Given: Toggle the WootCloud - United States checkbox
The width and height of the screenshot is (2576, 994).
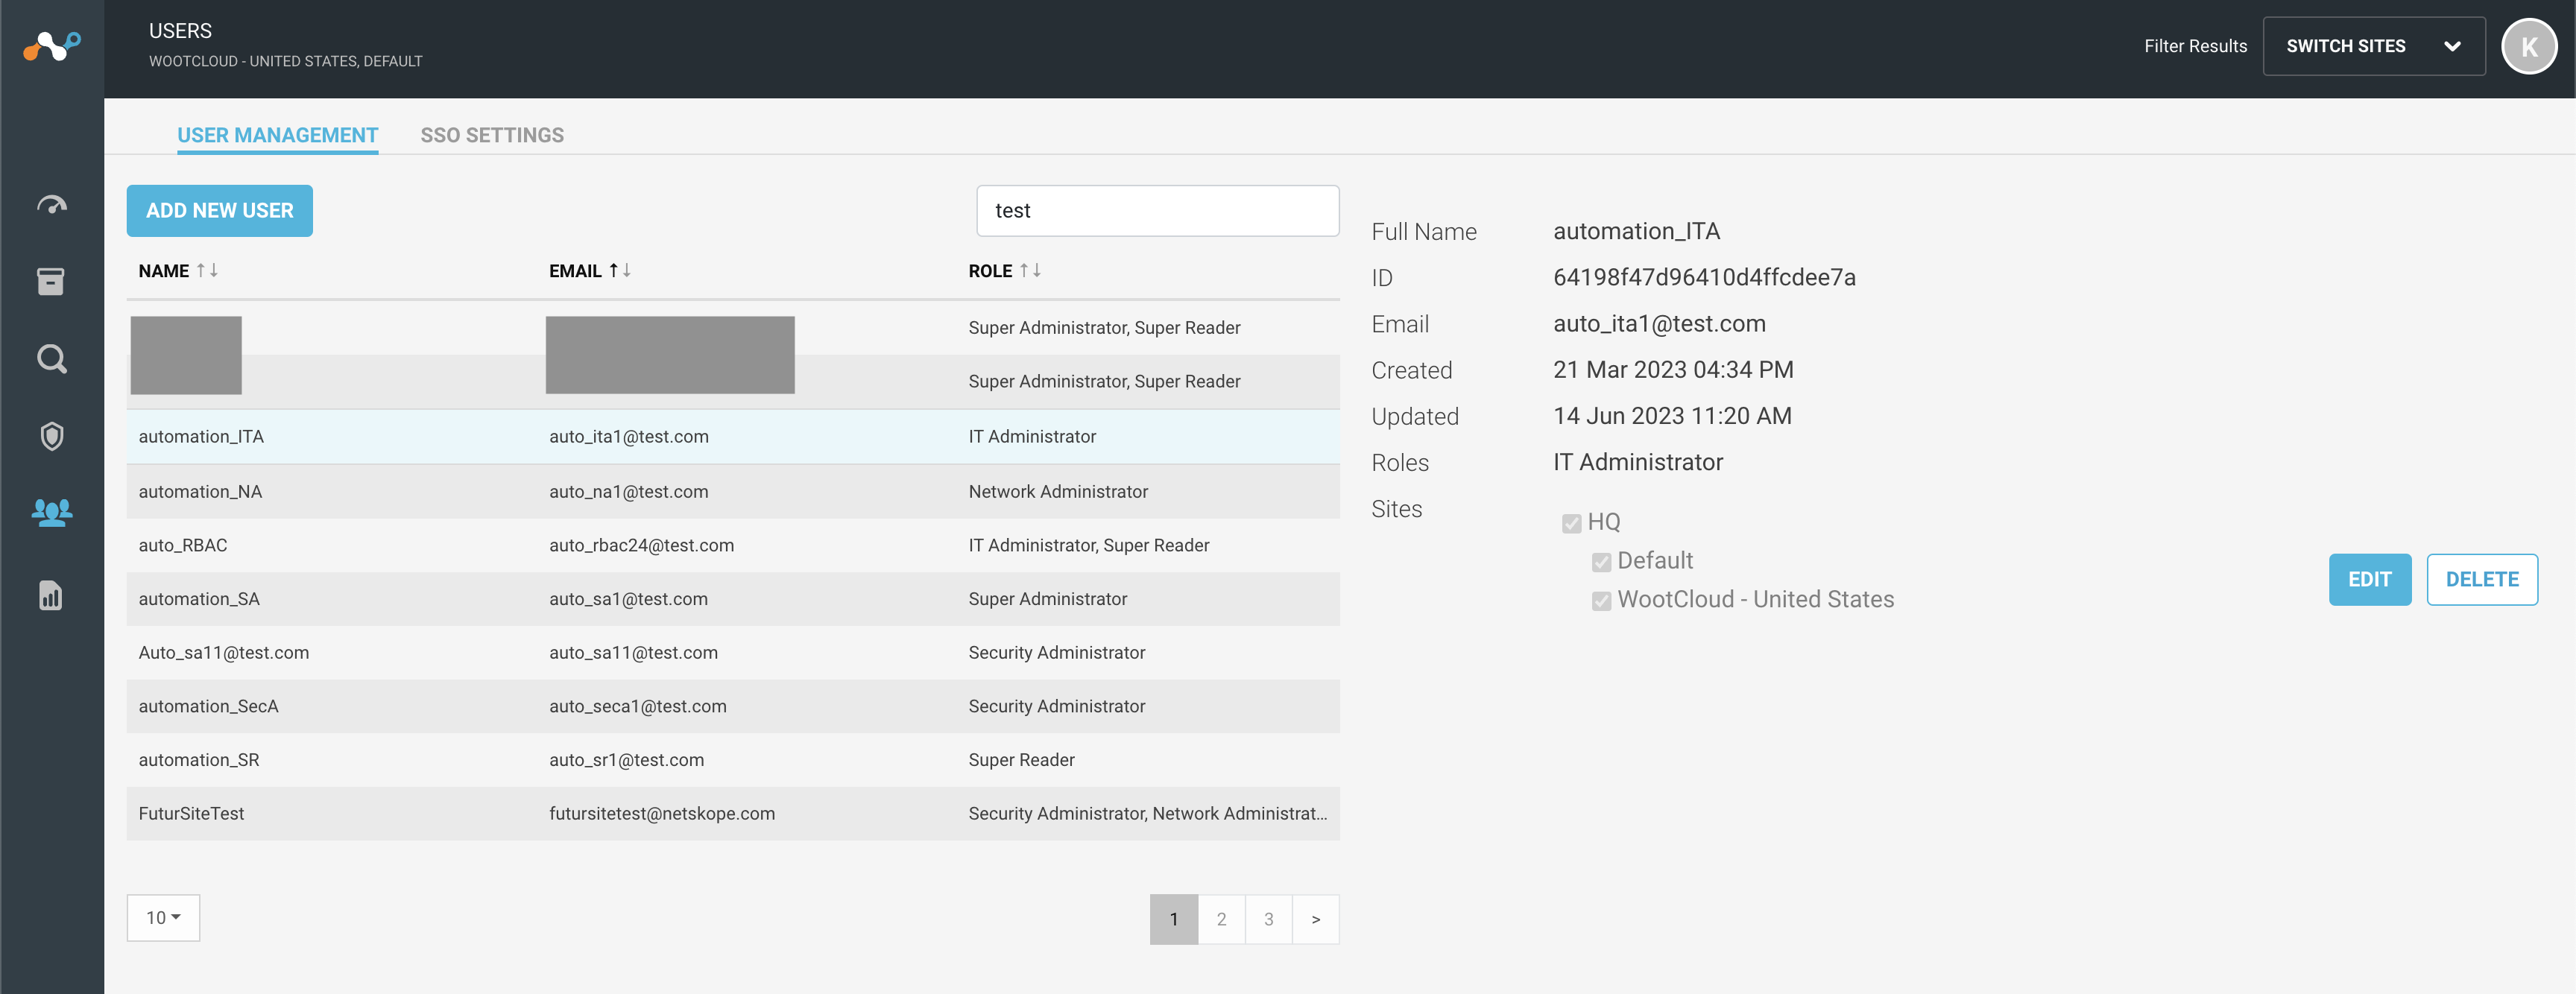Looking at the screenshot, I should [x=1602, y=601].
